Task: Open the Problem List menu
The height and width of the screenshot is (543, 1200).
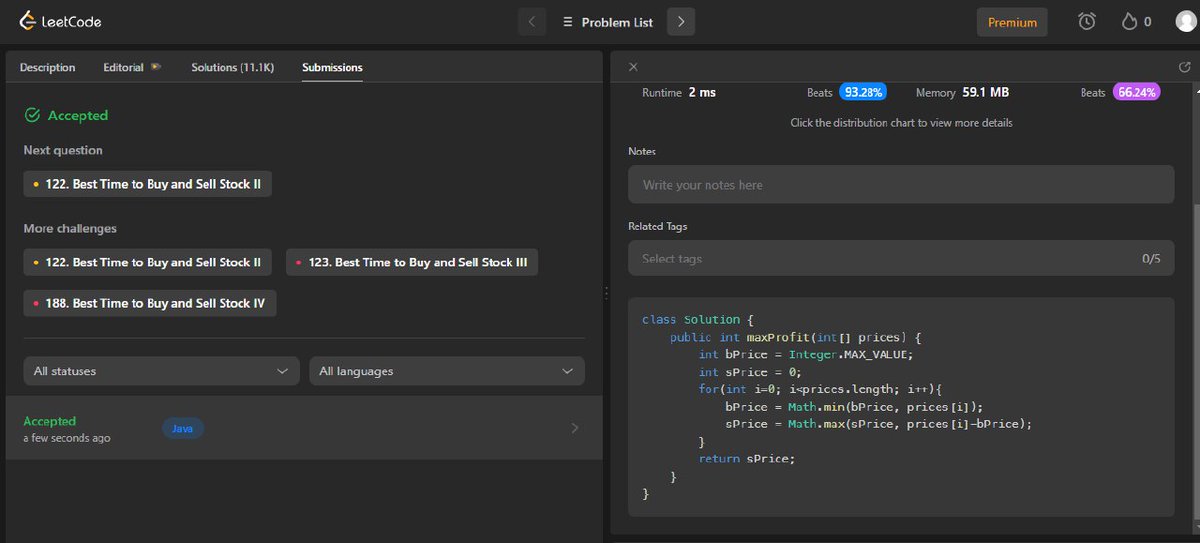Action: click(606, 21)
